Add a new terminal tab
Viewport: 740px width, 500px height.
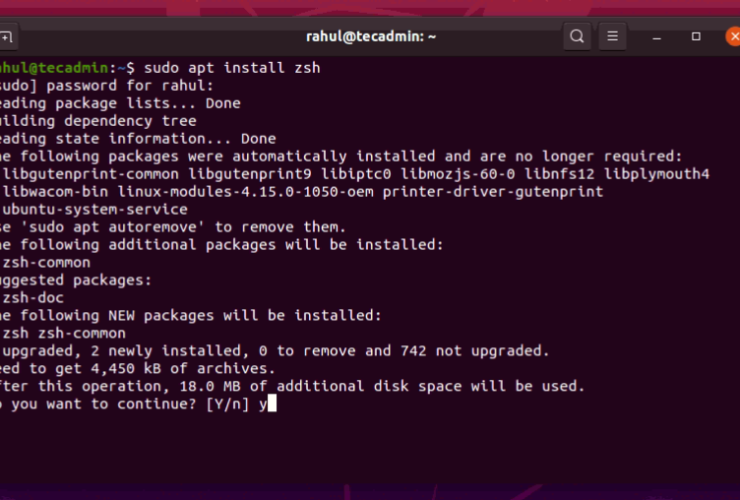5,37
